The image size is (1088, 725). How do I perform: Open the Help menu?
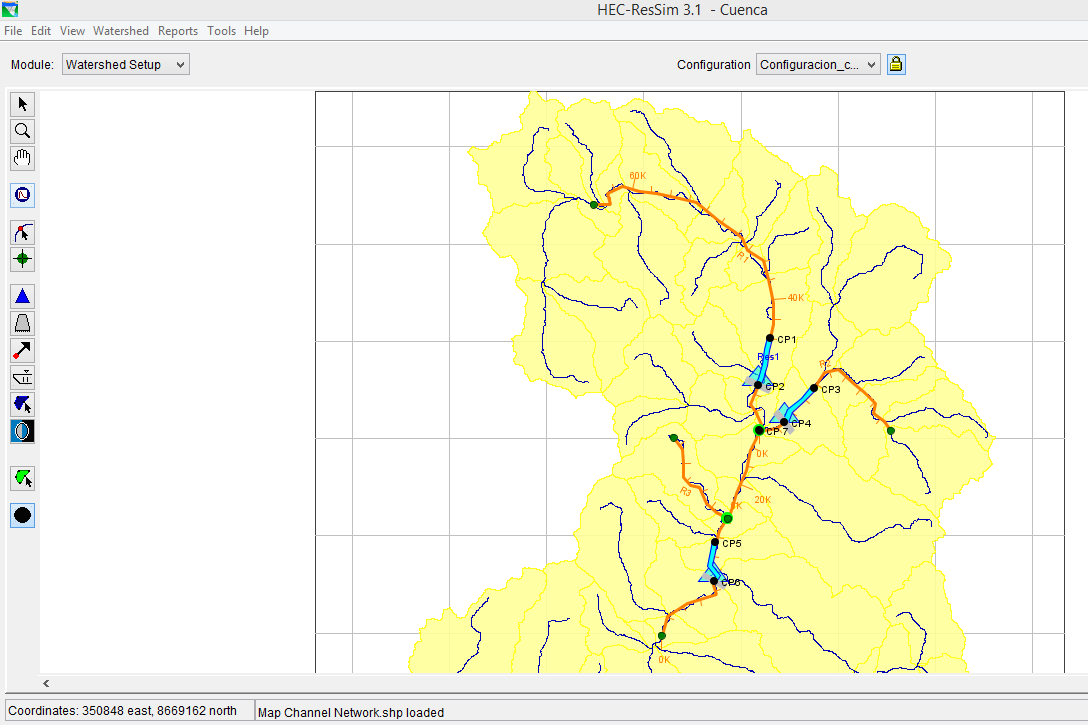click(256, 31)
